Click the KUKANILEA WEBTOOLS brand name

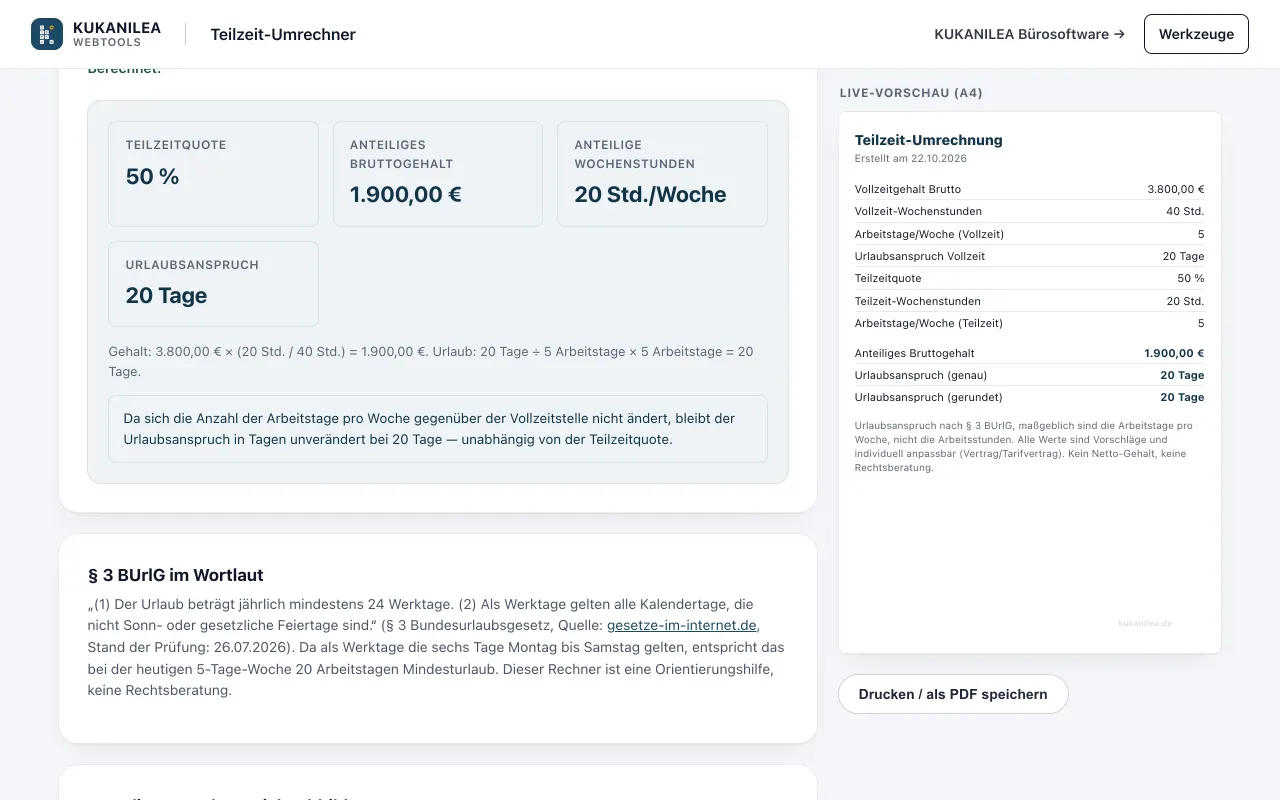(117, 34)
